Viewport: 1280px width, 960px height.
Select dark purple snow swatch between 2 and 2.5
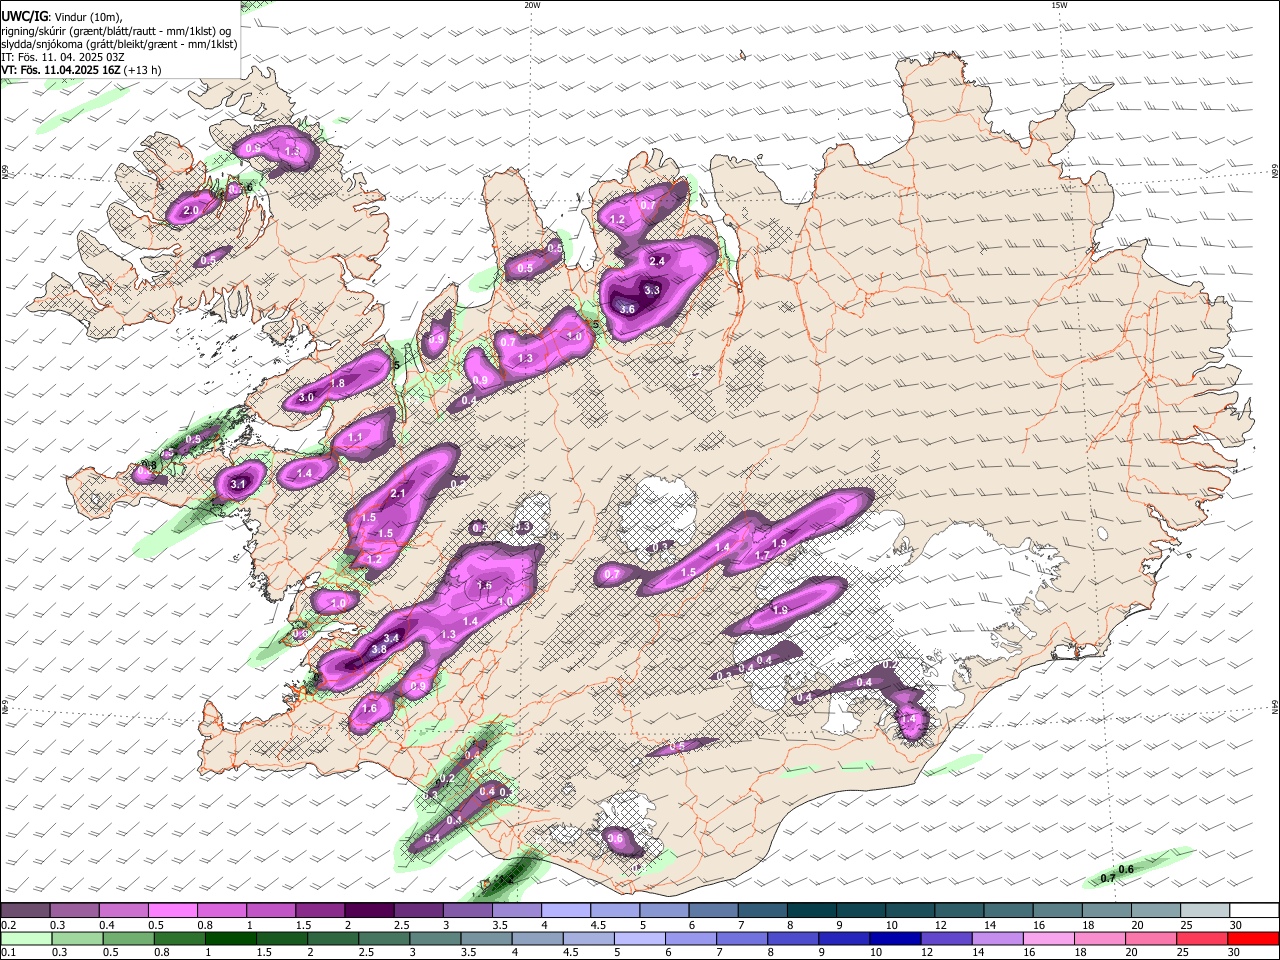pos(368,911)
